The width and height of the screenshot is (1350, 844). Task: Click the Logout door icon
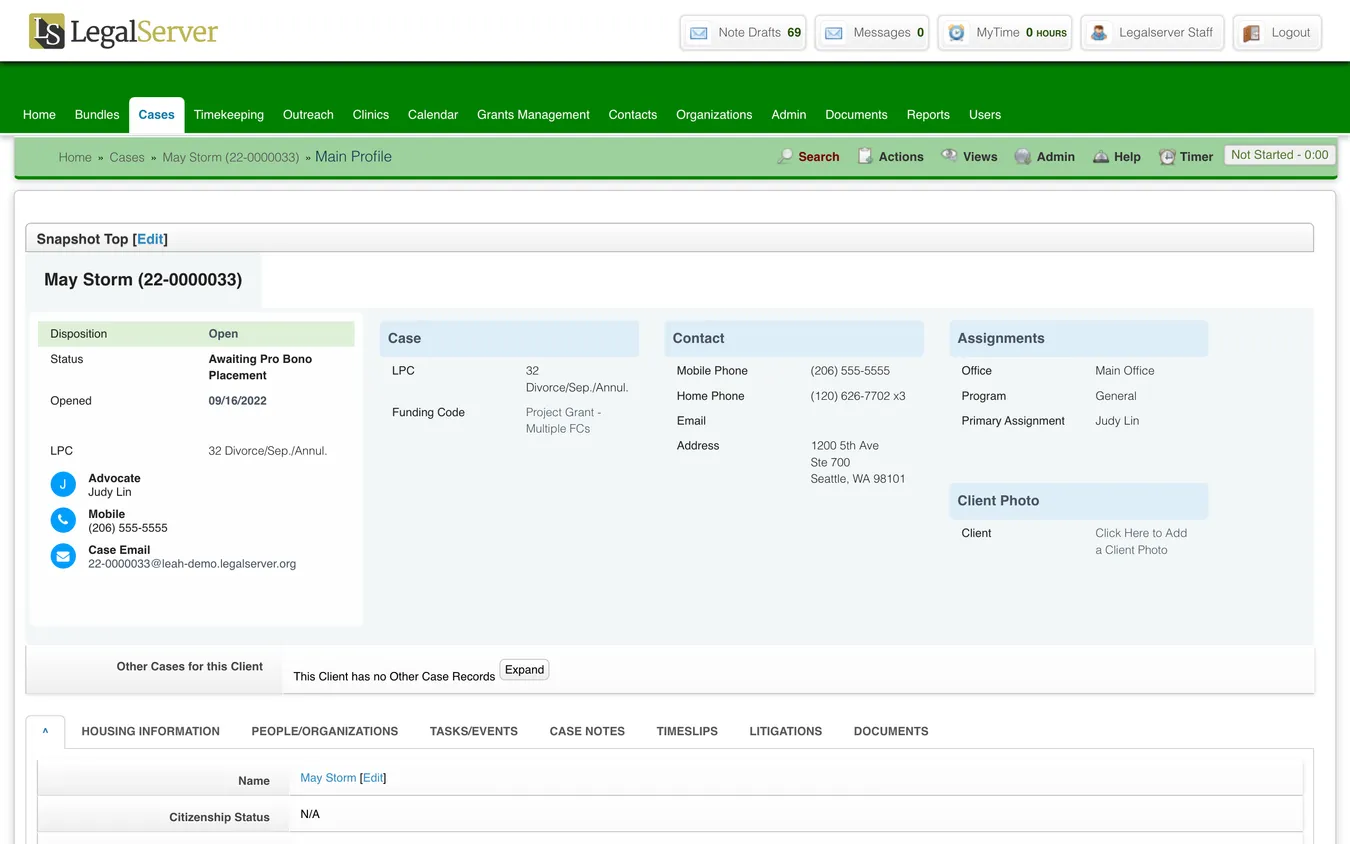click(x=1250, y=32)
